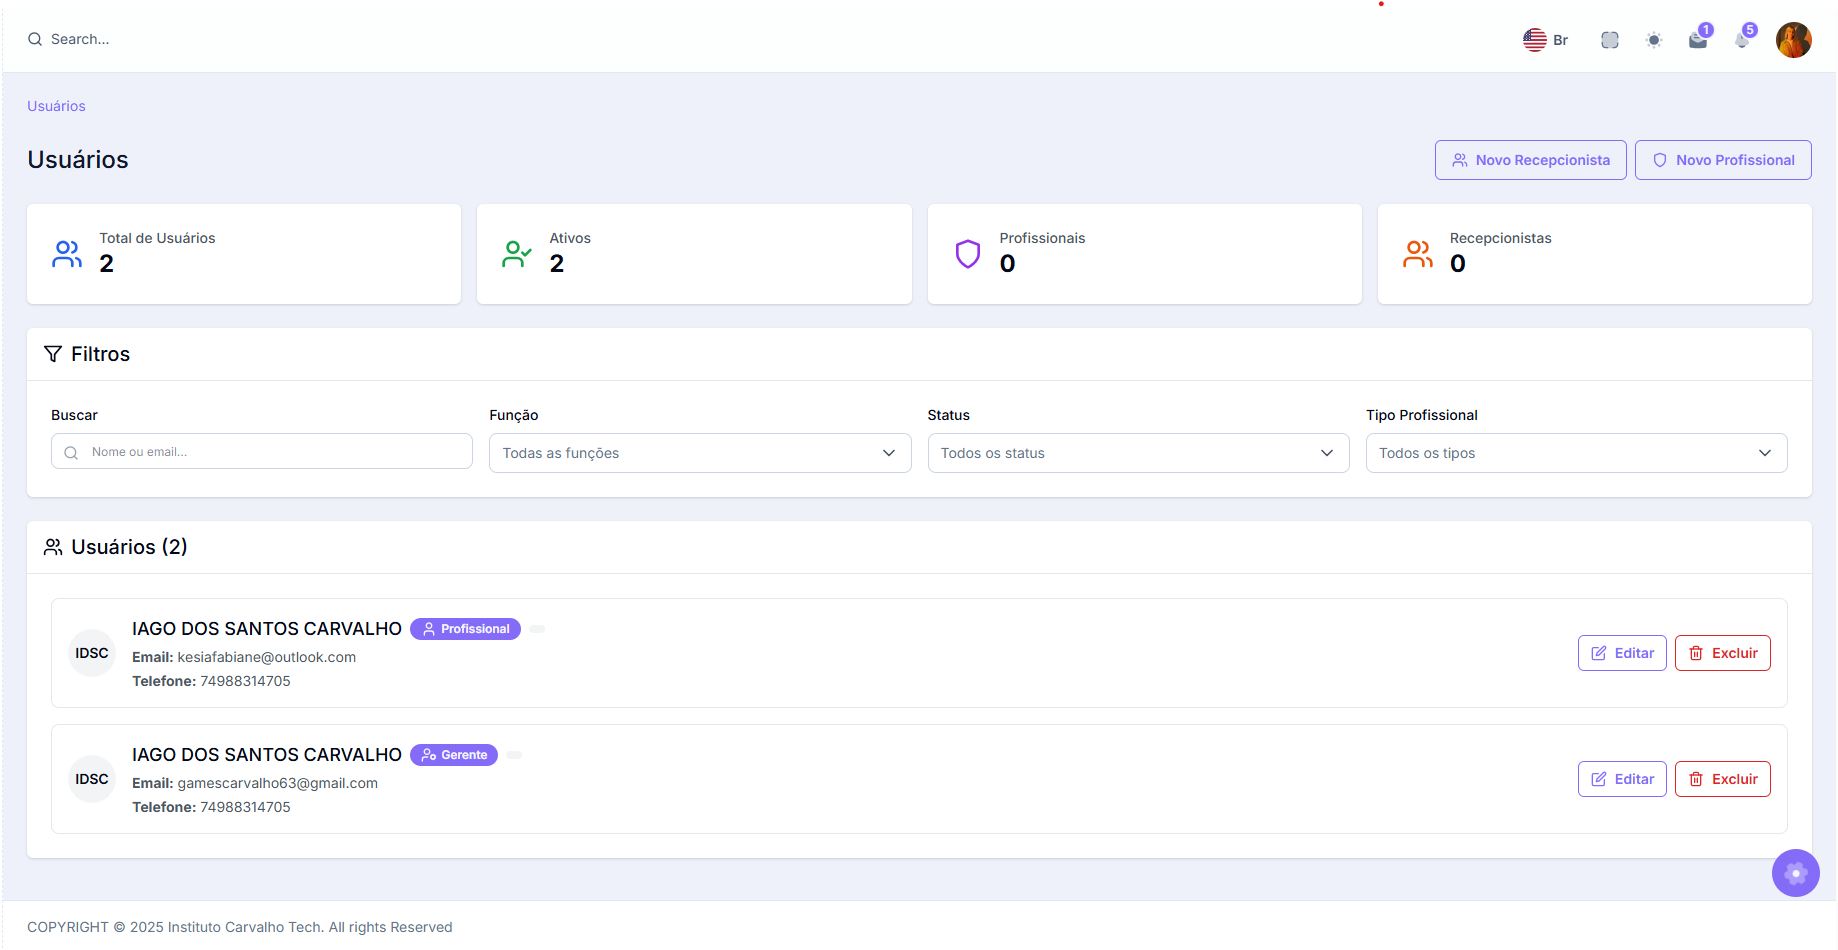
Task: Expand the Tipo Profissional dropdown
Action: (1575, 453)
